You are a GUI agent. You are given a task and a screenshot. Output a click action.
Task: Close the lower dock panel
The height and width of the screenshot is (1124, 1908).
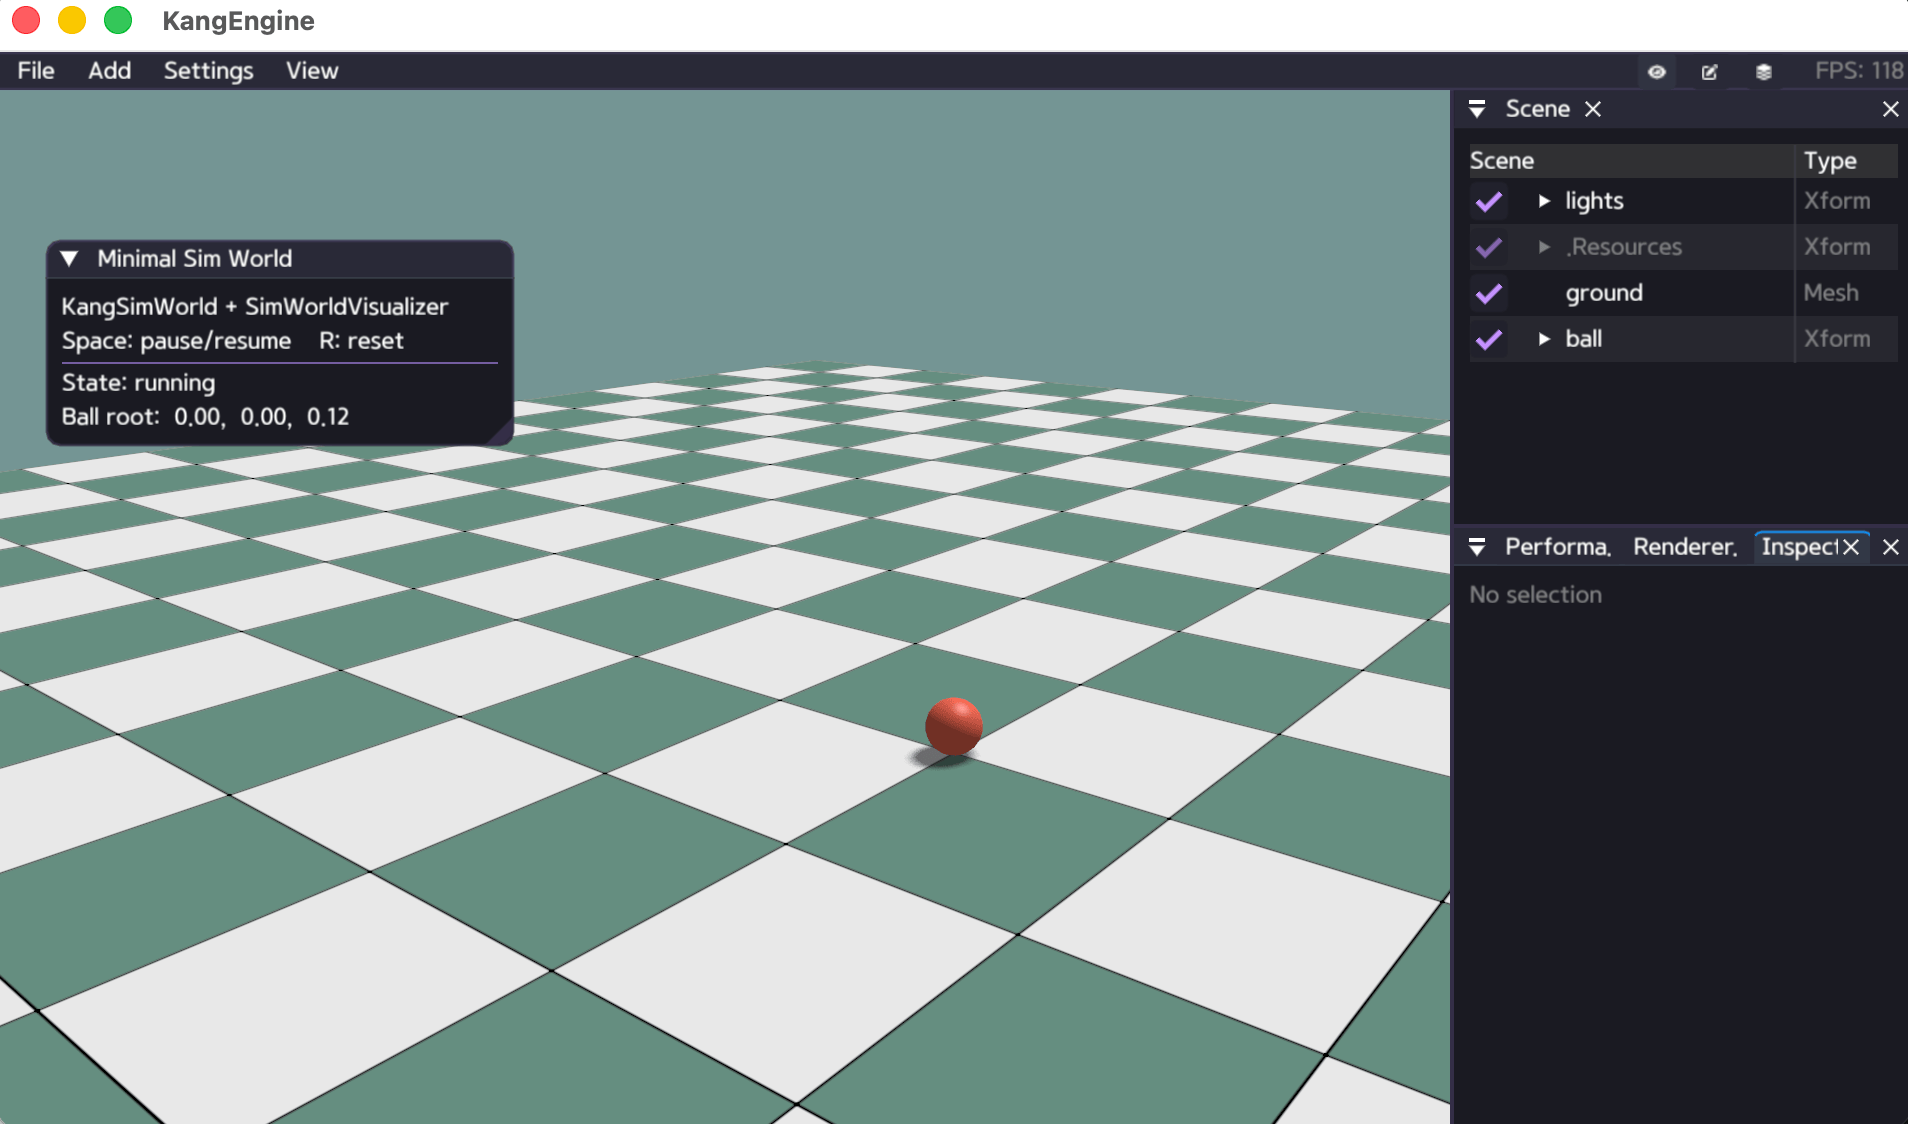pos(1890,547)
